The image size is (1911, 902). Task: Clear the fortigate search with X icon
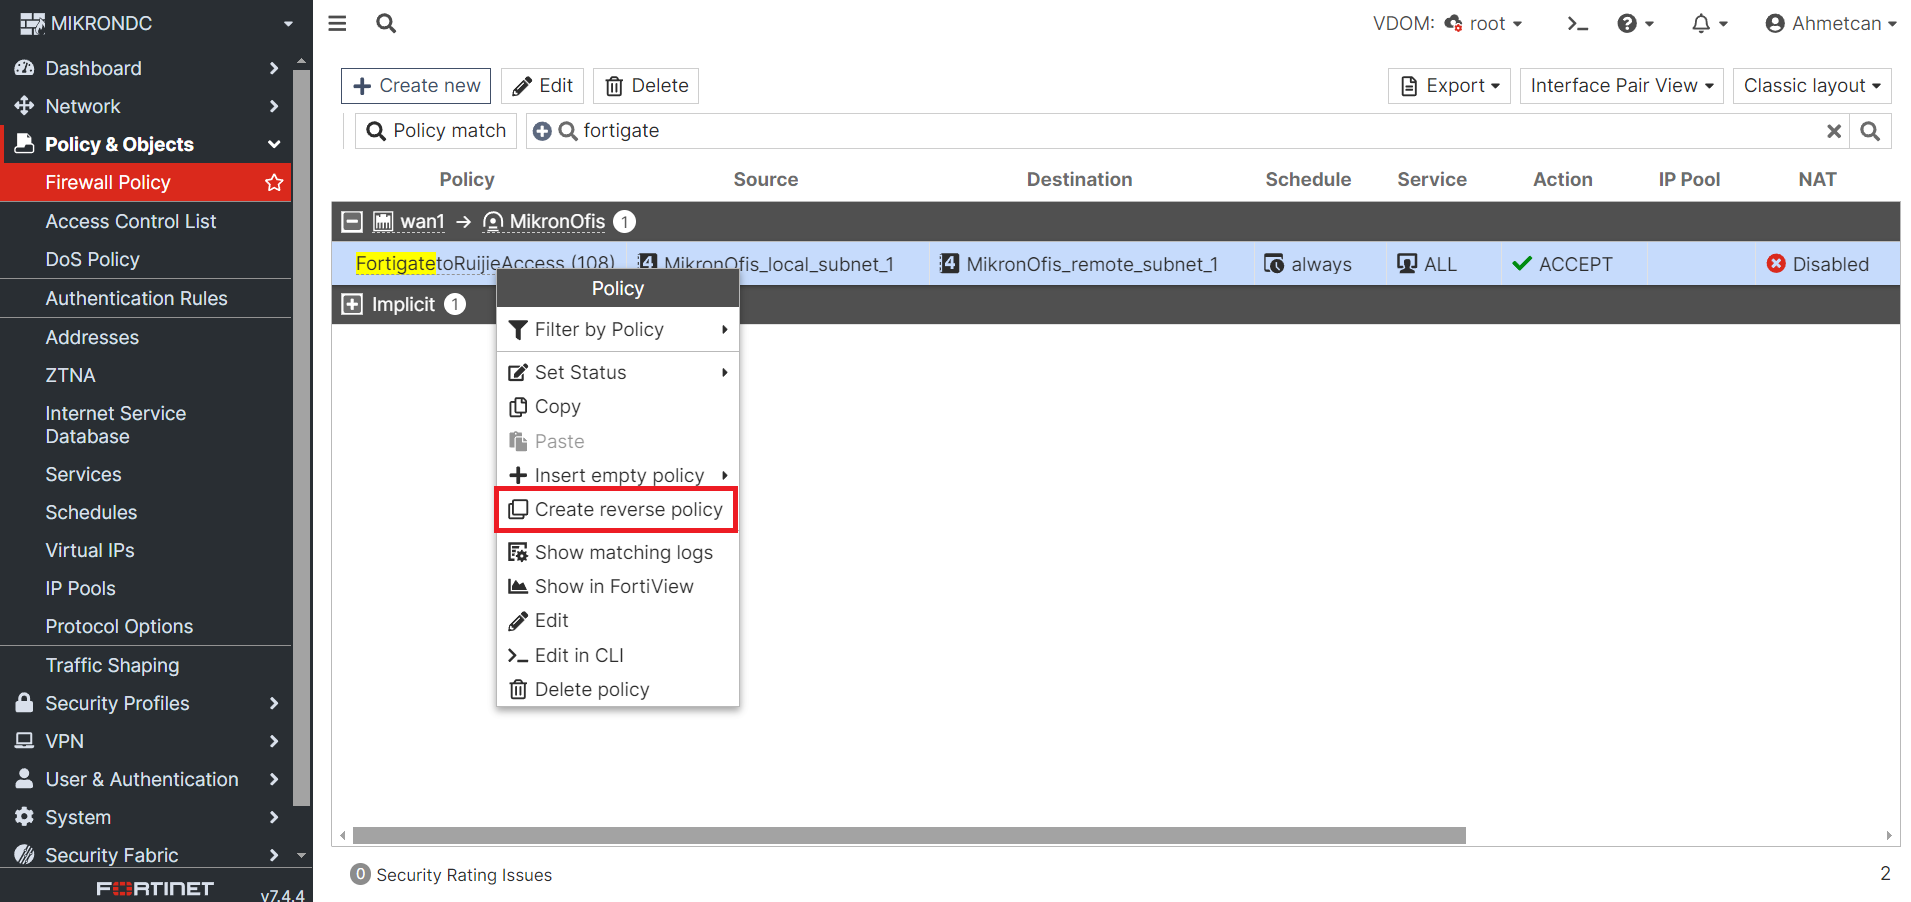click(1834, 131)
